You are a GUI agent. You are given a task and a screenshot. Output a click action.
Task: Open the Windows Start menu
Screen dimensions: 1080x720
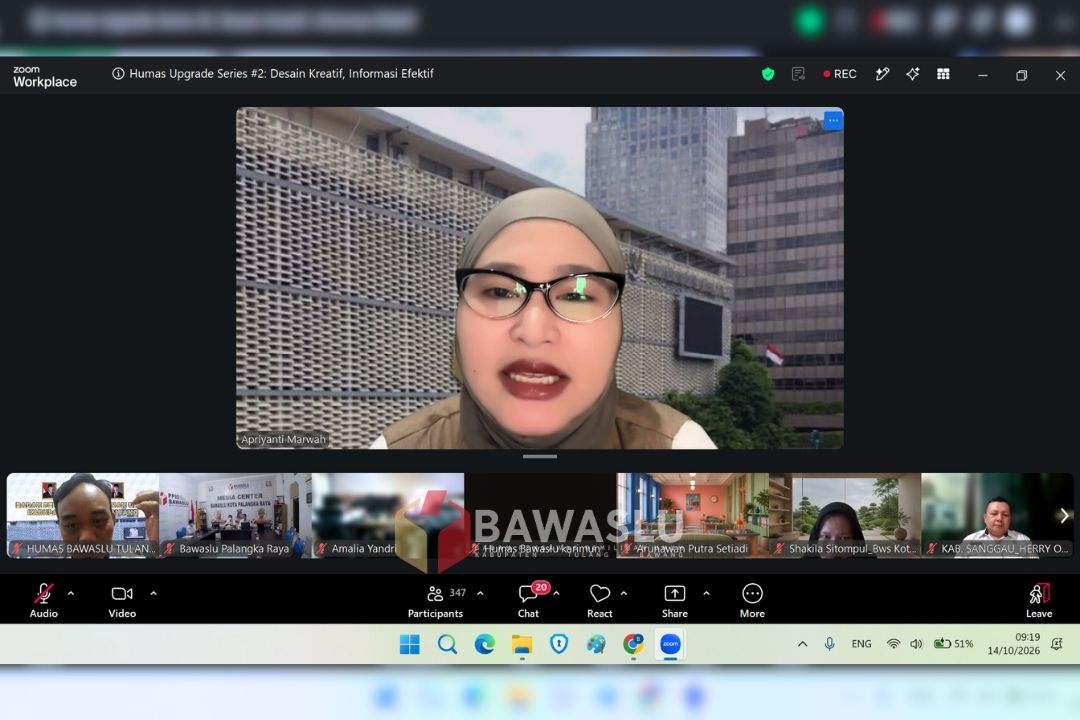[x=410, y=644]
